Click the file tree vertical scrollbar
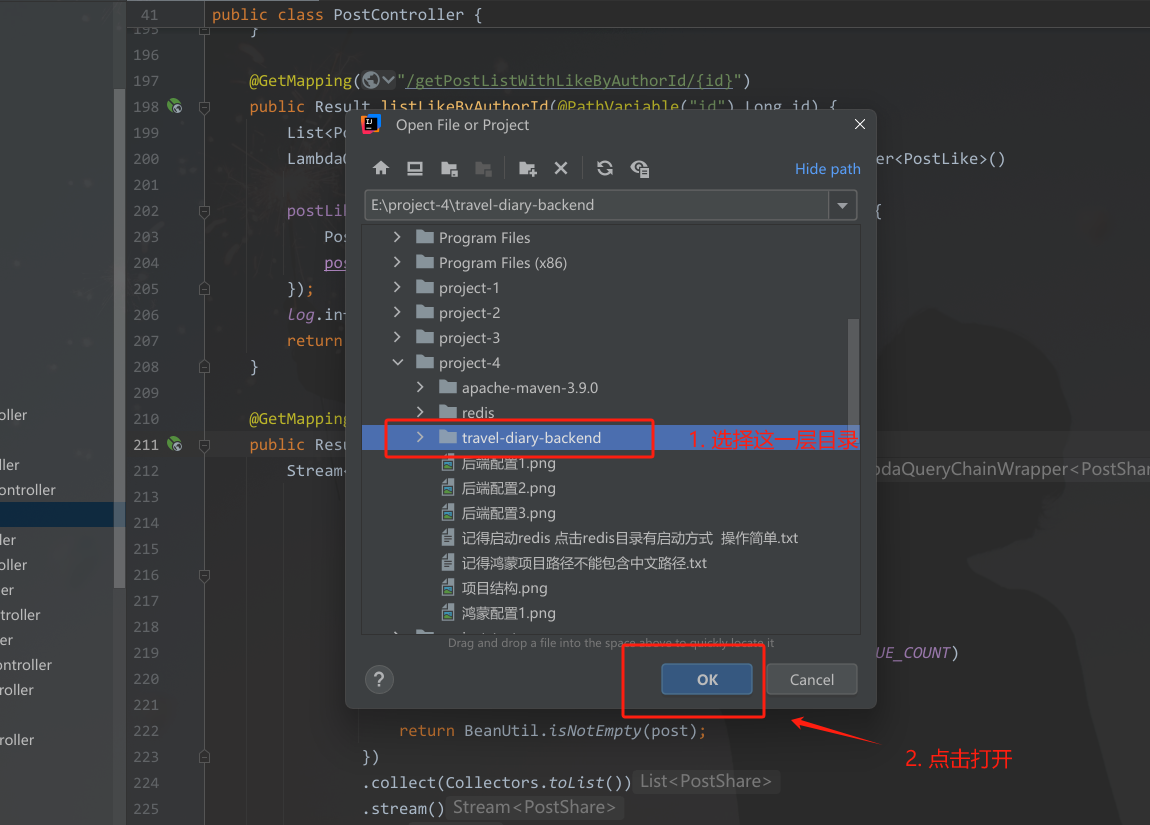This screenshot has height=825, width=1150. point(853,372)
